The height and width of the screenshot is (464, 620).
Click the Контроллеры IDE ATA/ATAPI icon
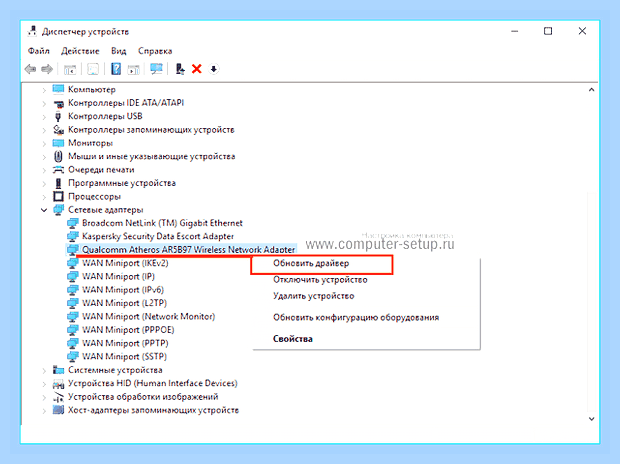(x=59, y=103)
